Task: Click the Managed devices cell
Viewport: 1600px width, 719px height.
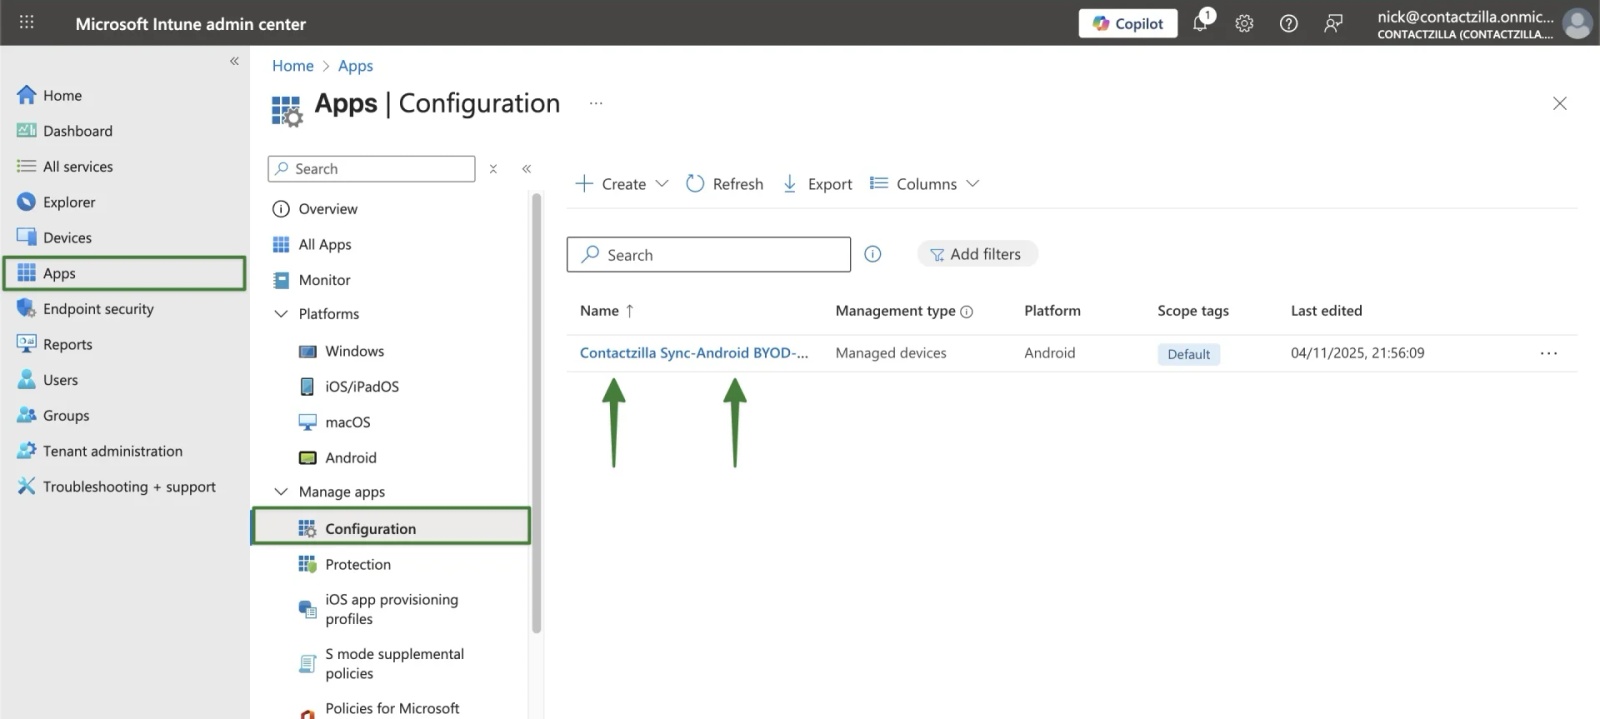Action: [x=890, y=353]
